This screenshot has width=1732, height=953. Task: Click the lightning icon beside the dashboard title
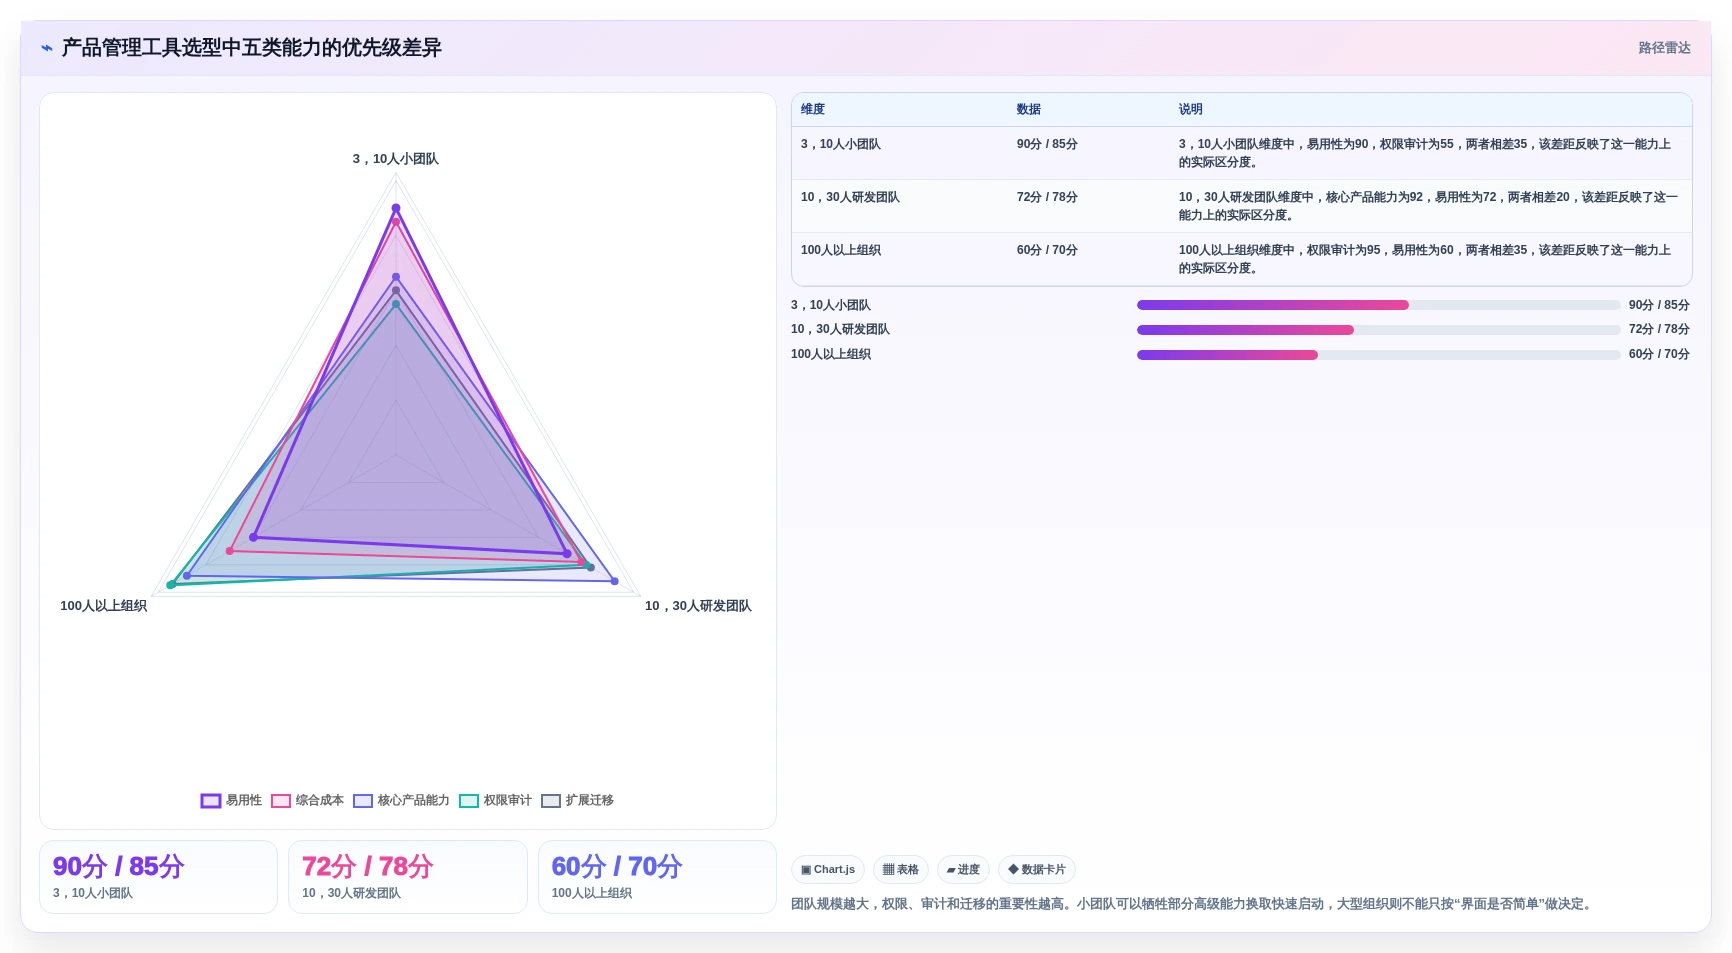coord(47,48)
